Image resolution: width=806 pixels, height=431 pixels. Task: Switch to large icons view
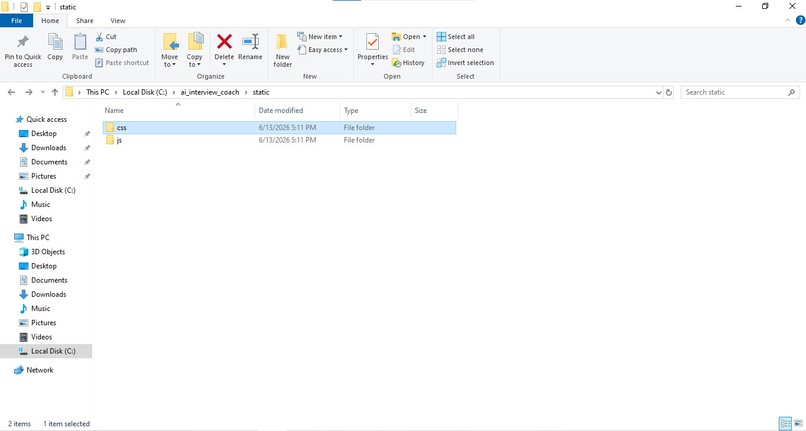point(799,424)
